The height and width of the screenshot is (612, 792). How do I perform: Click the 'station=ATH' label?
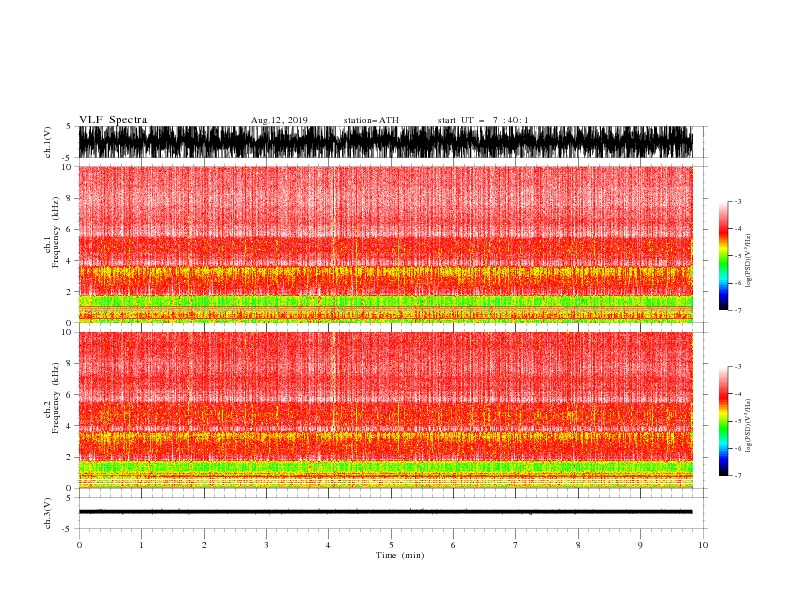tap(371, 120)
